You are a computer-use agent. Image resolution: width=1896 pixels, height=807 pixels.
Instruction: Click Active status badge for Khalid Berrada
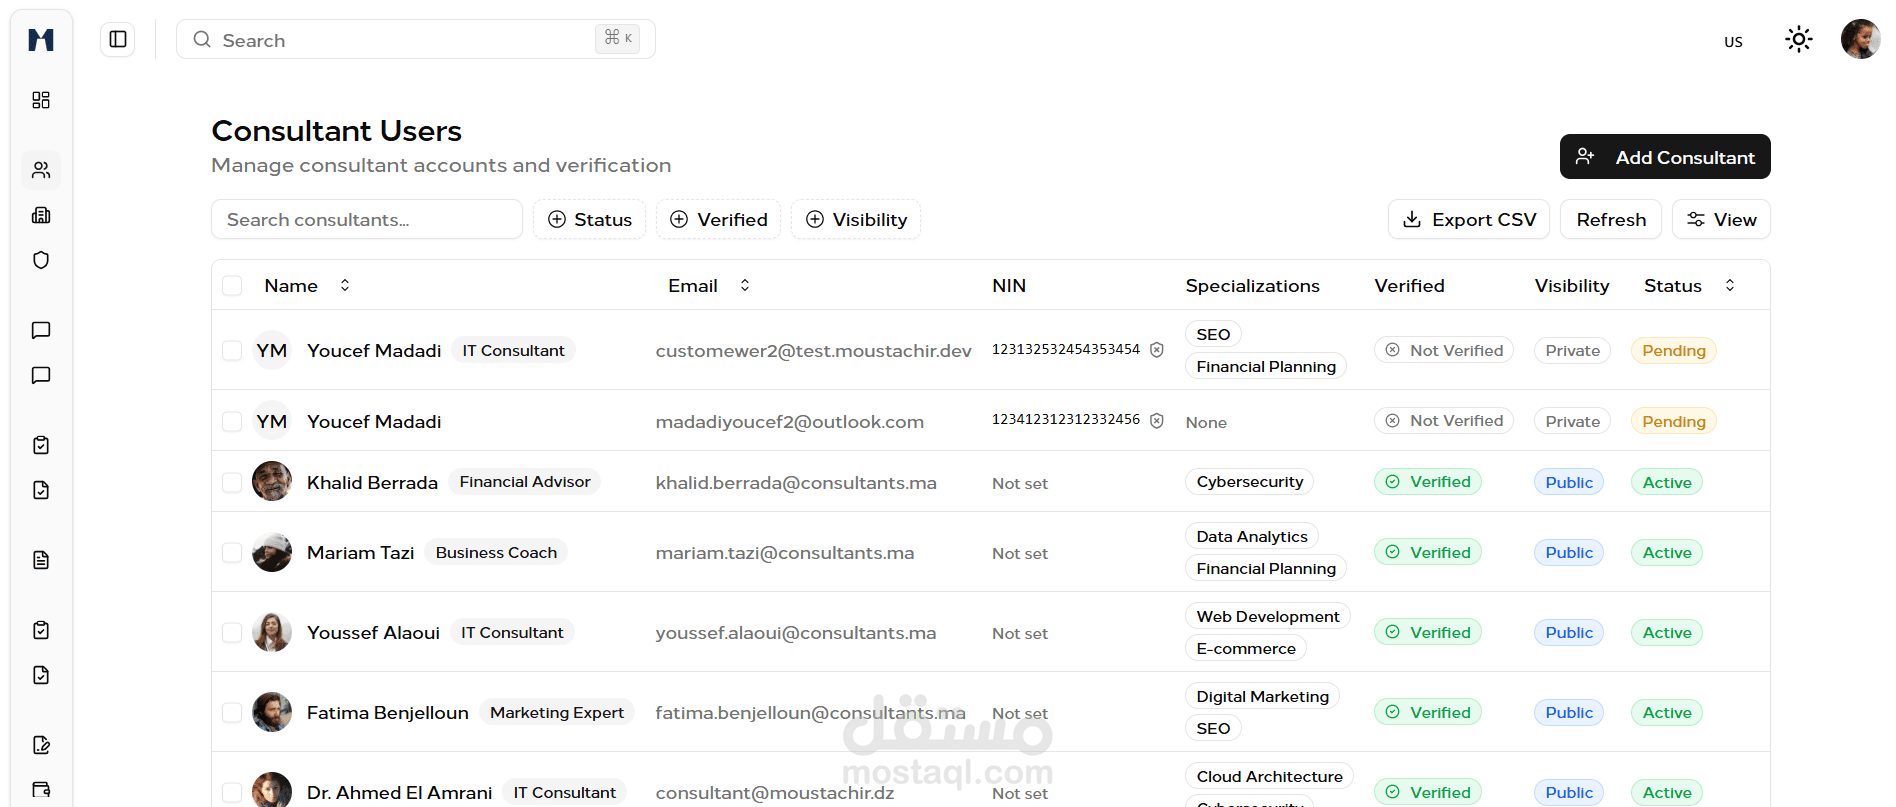[x=1666, y=482]
